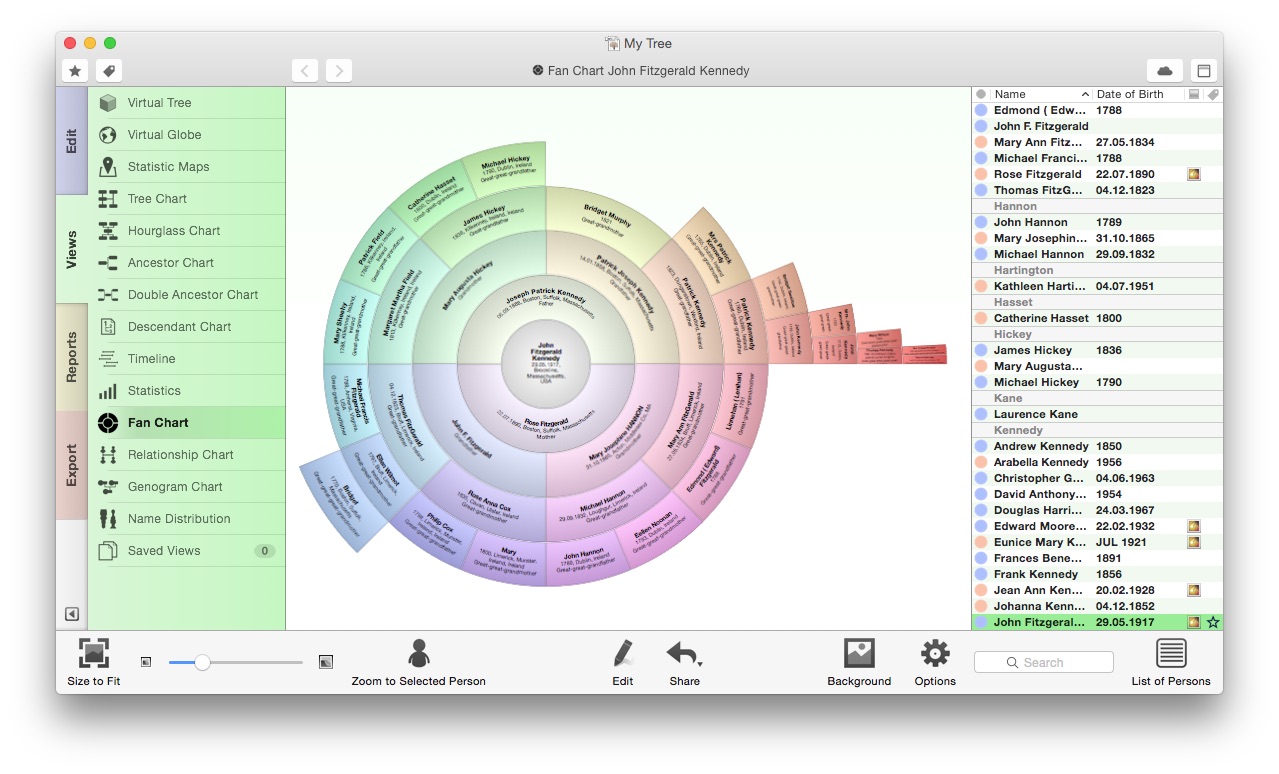
Task: Select John Hannon in persons list
Action: click(x=1097, y=222)
